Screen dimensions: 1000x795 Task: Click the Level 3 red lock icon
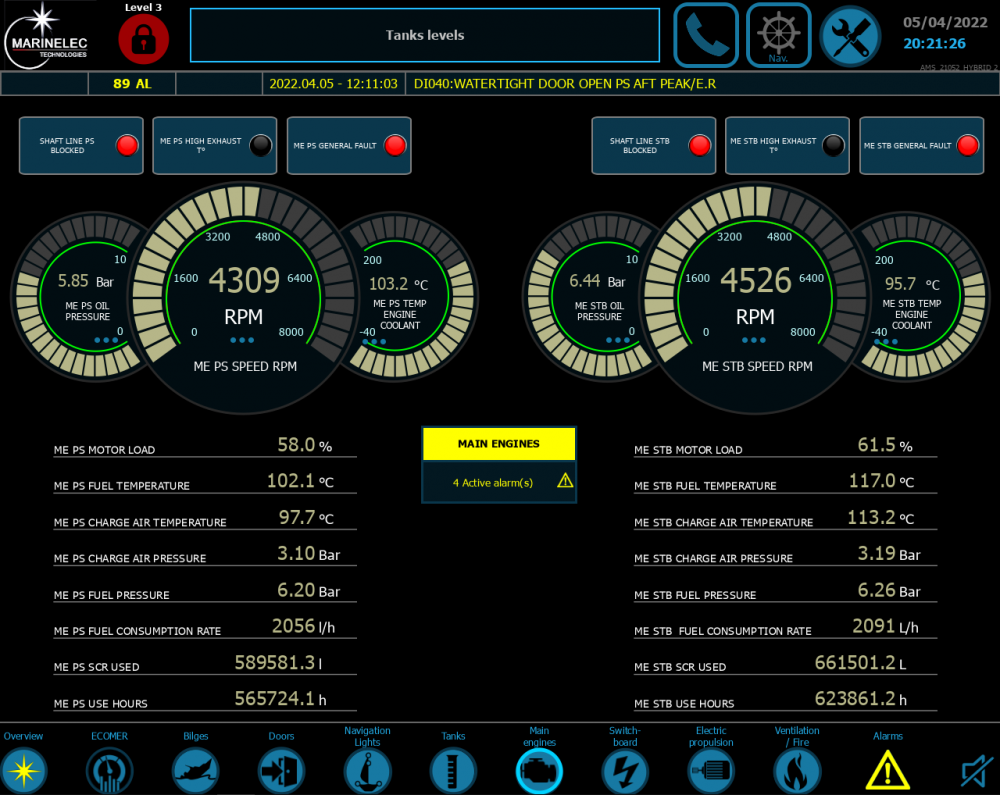click(143, 38)
